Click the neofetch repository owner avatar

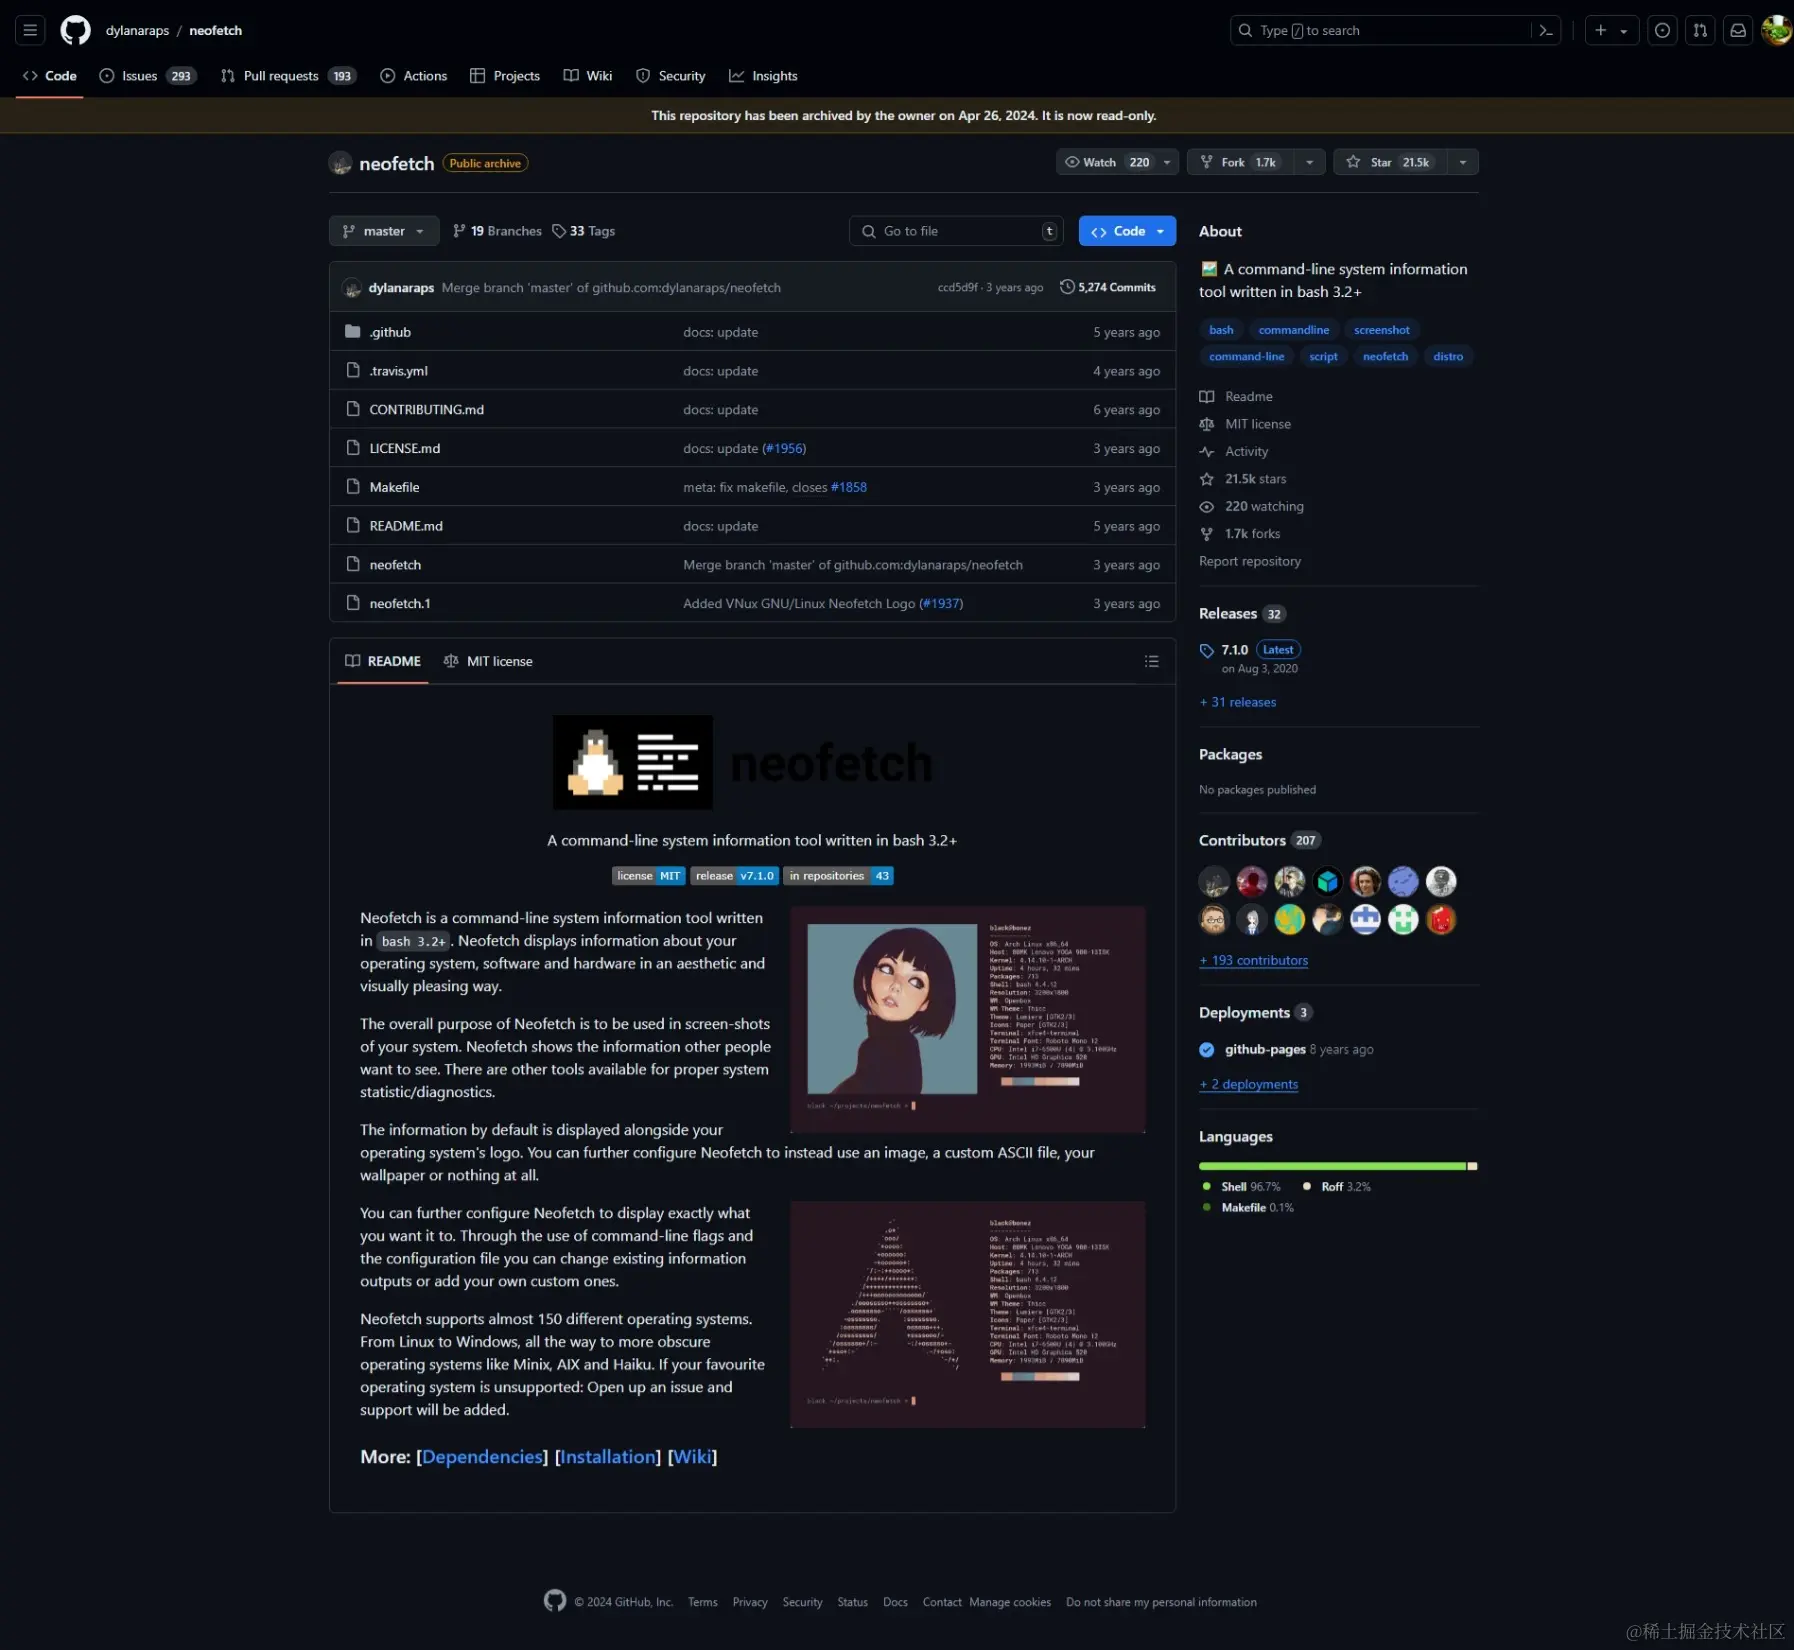pos(340,163)
